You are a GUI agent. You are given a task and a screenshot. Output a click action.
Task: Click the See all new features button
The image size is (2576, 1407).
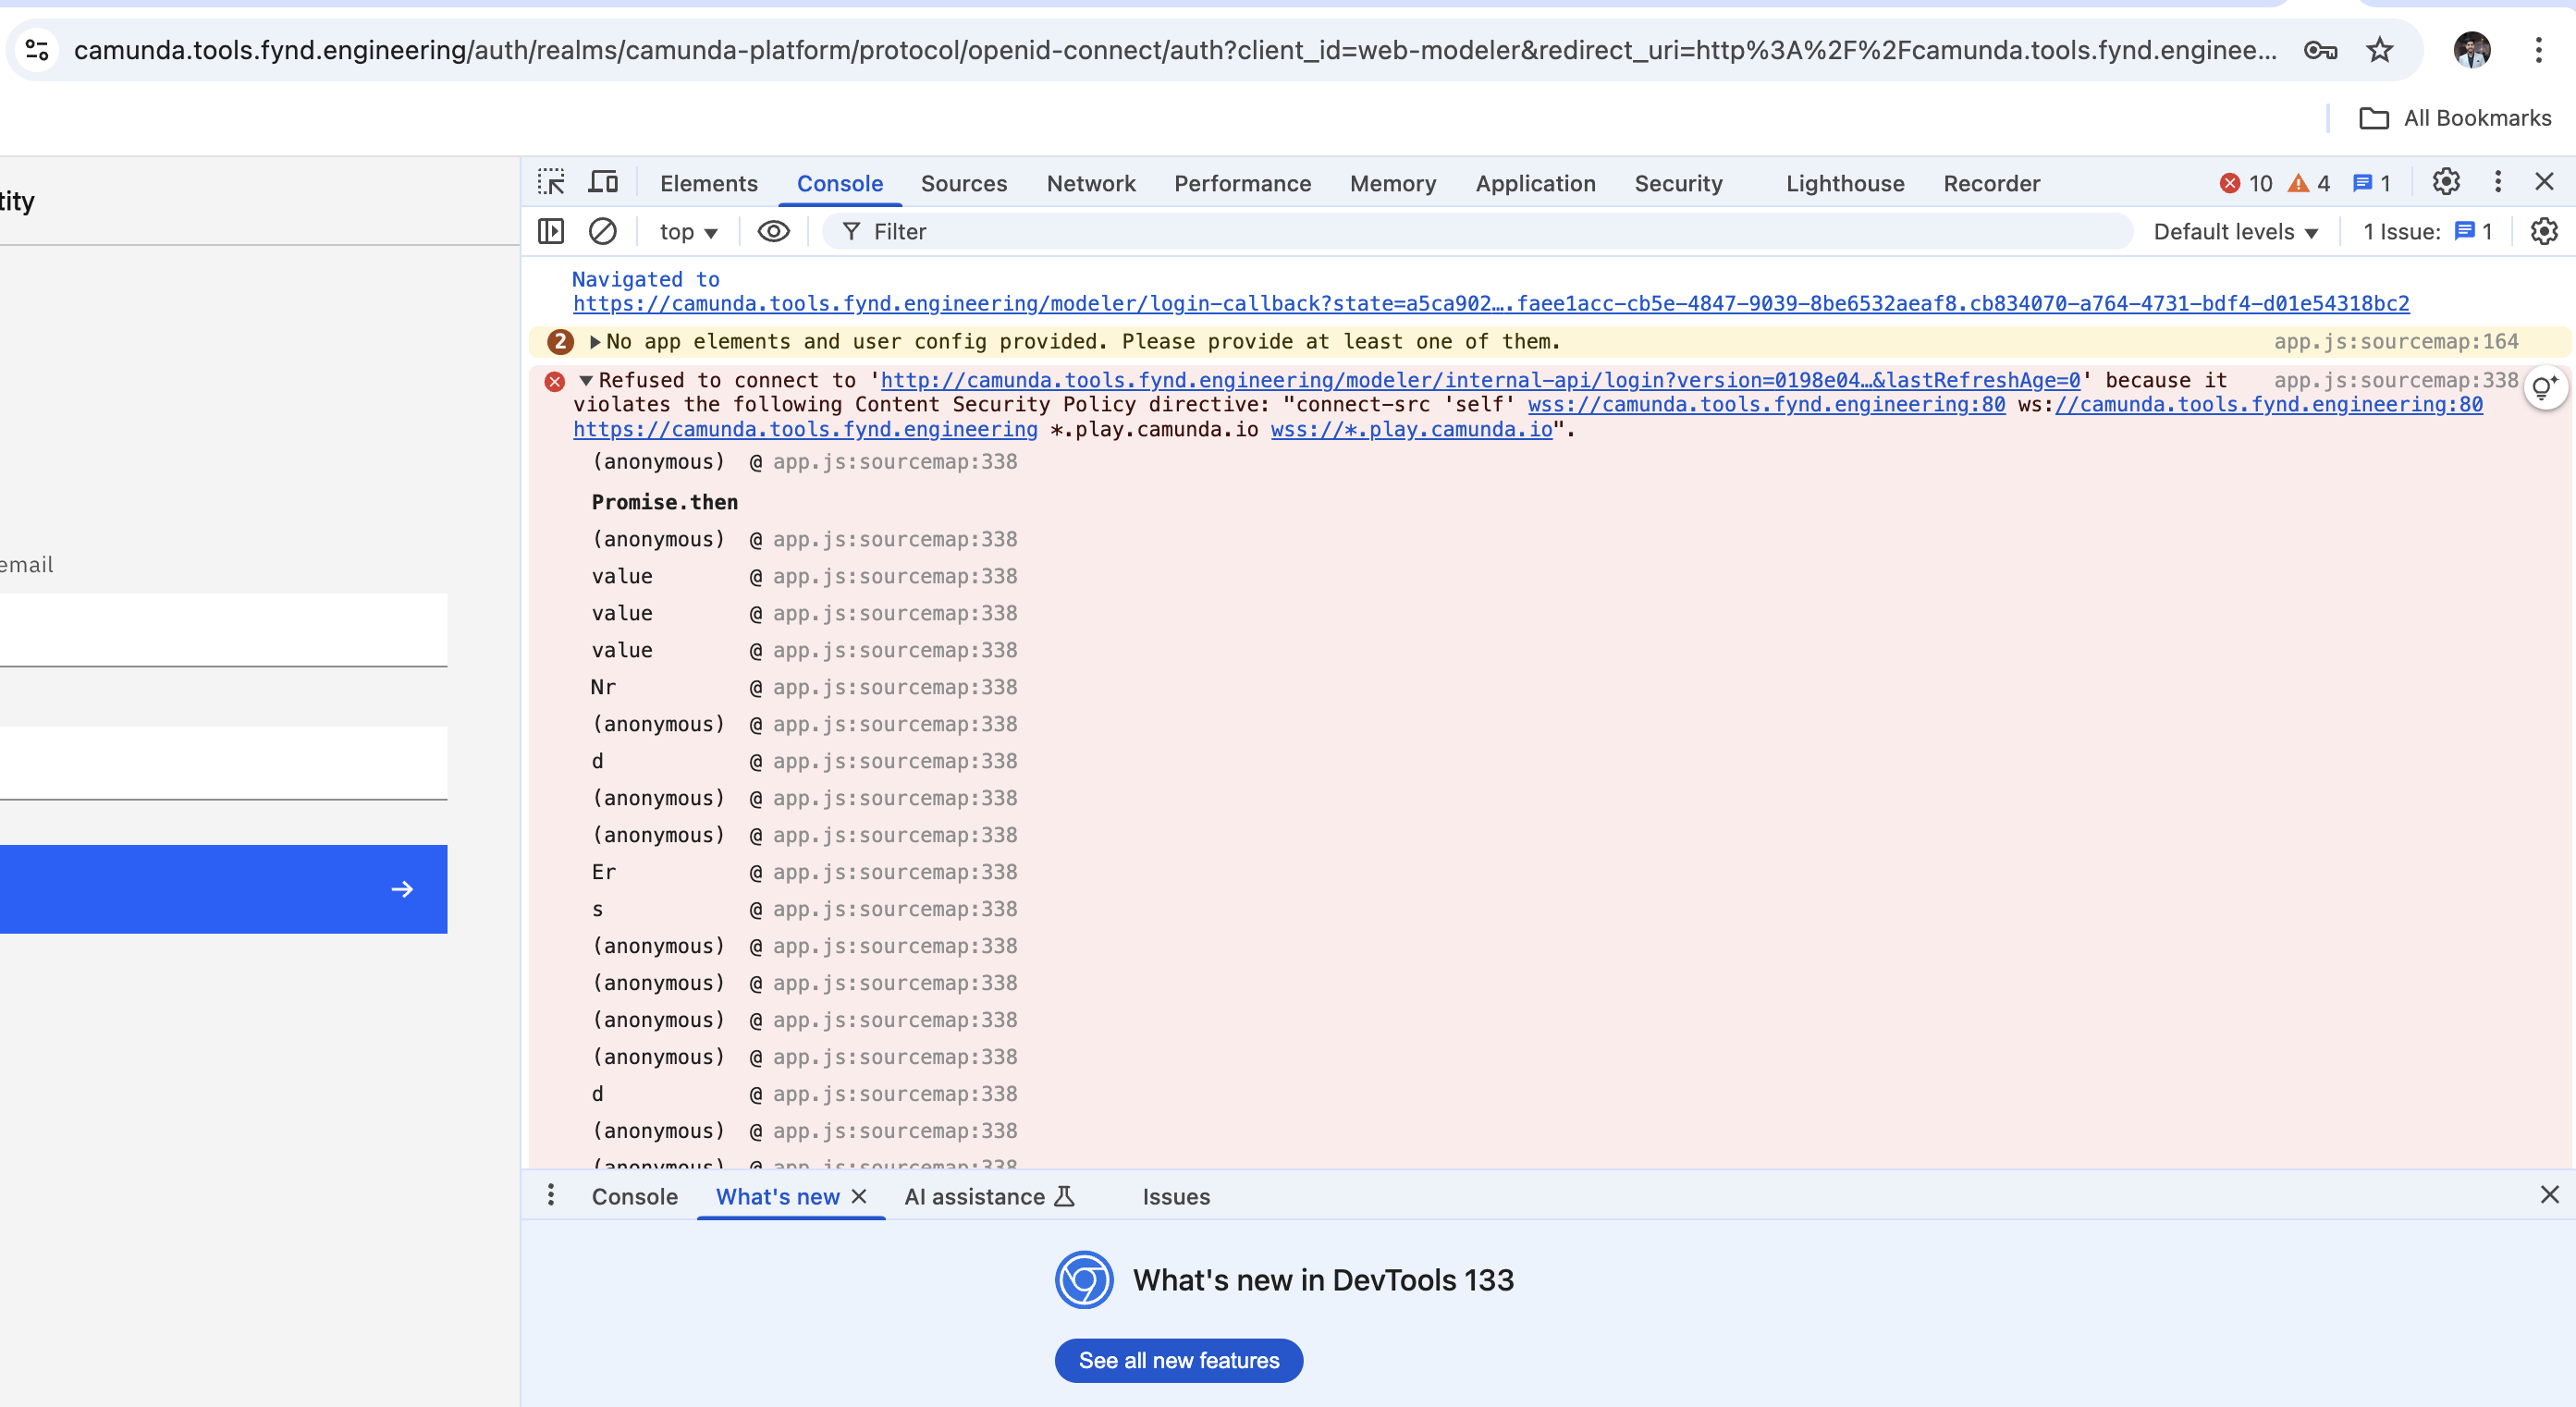(1178, 1360)
